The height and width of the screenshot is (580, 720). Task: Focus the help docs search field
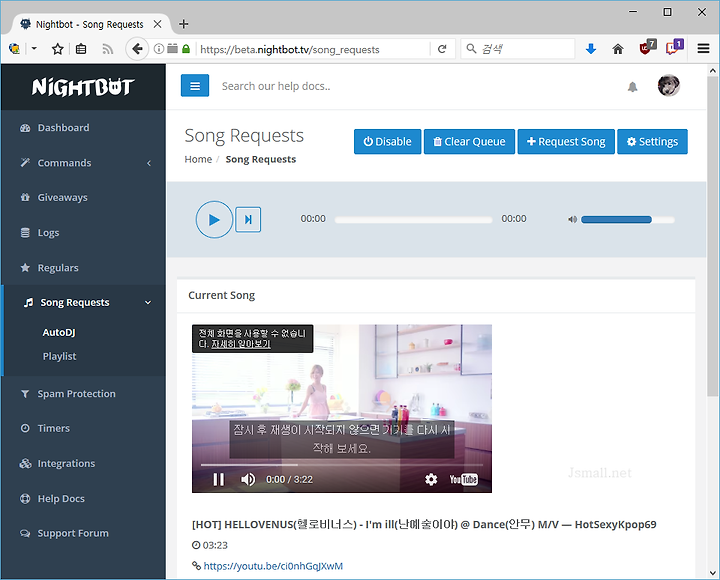(x=276, y=86)
